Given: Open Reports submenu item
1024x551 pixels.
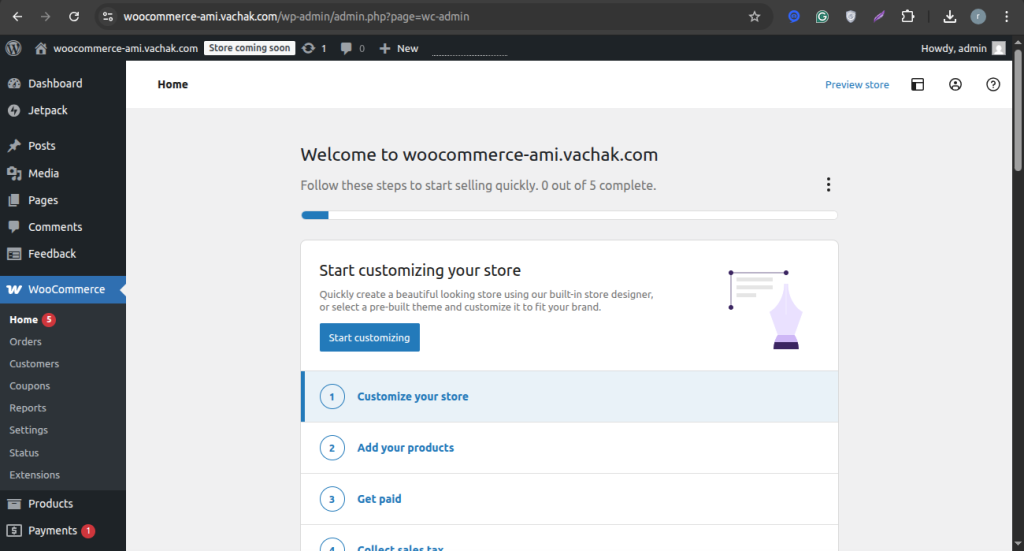Looking at the screenshot, I should [27, 408].
